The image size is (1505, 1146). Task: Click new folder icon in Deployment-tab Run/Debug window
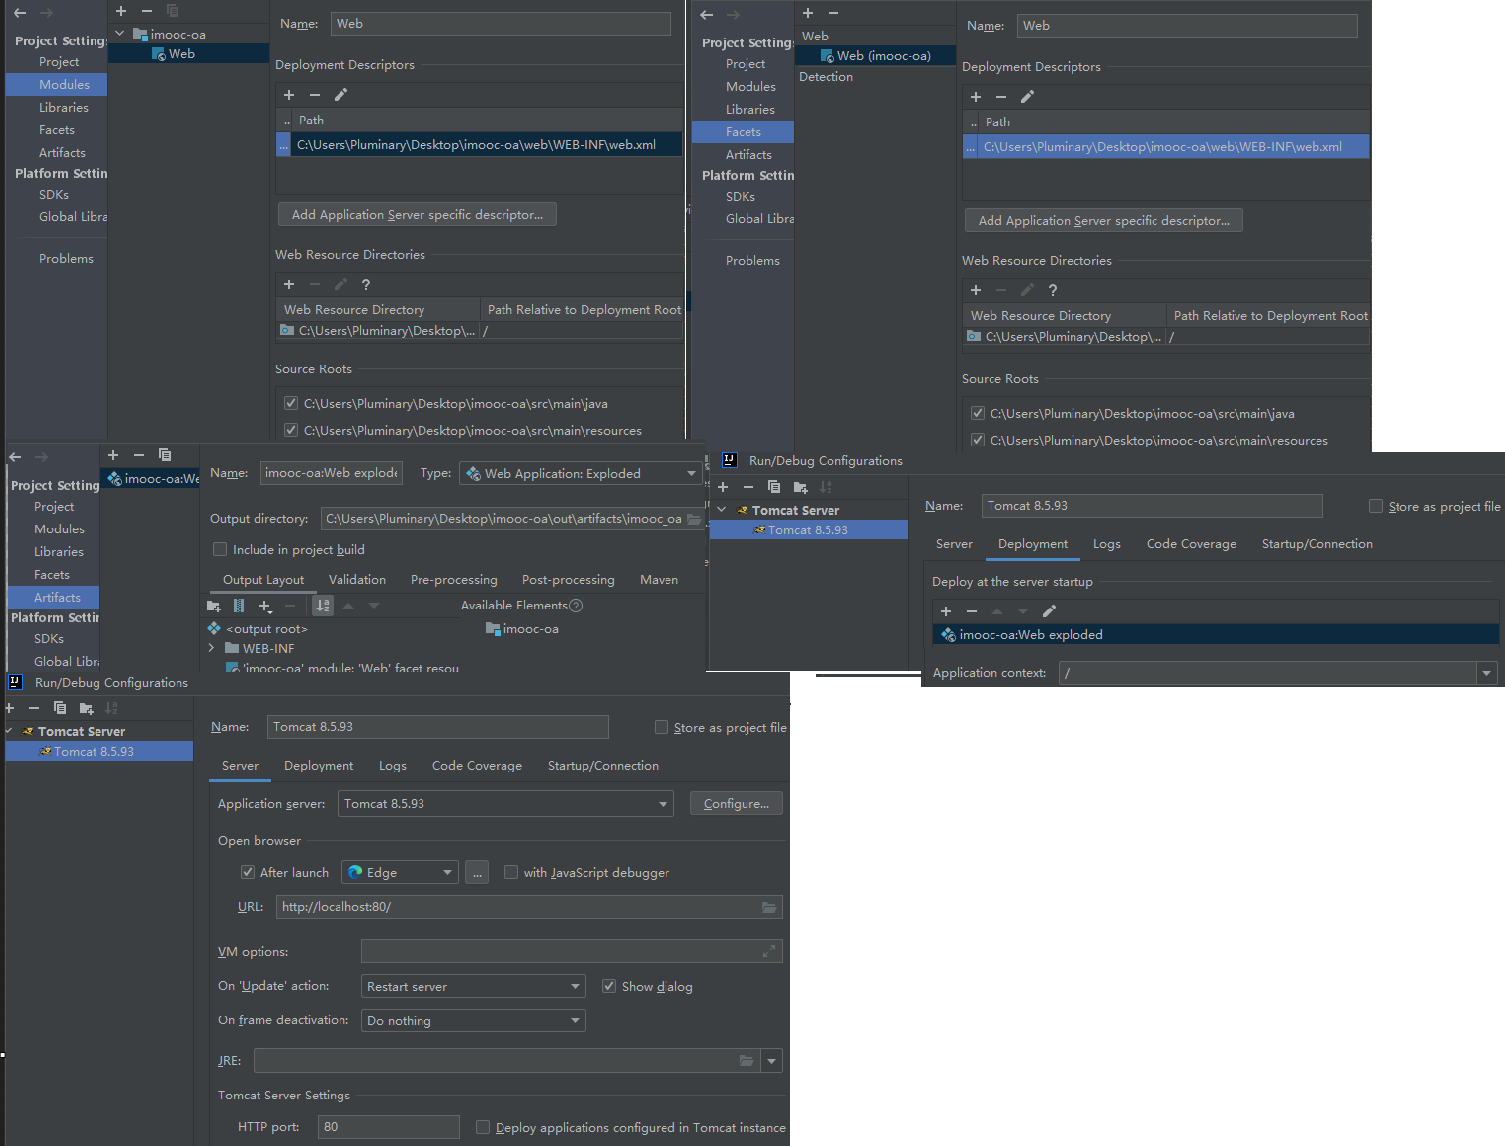pos(800,487)
